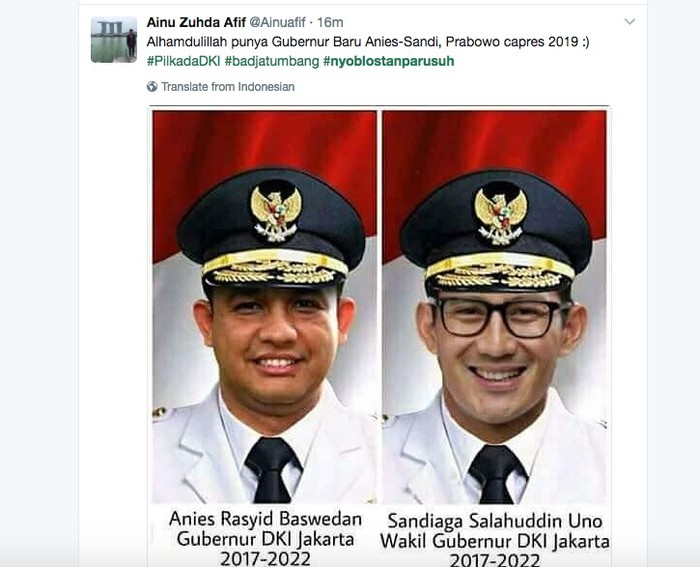Click the tweet text about Gubernur Baru

[368, 42]
